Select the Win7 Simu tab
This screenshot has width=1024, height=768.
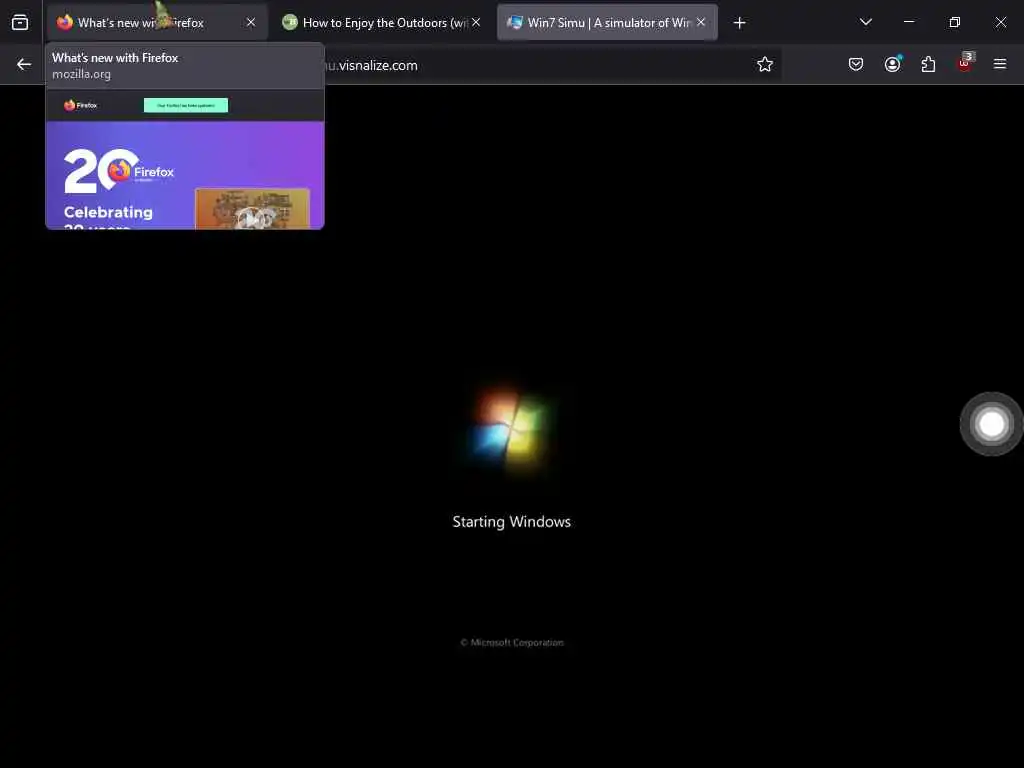[607, 23]
